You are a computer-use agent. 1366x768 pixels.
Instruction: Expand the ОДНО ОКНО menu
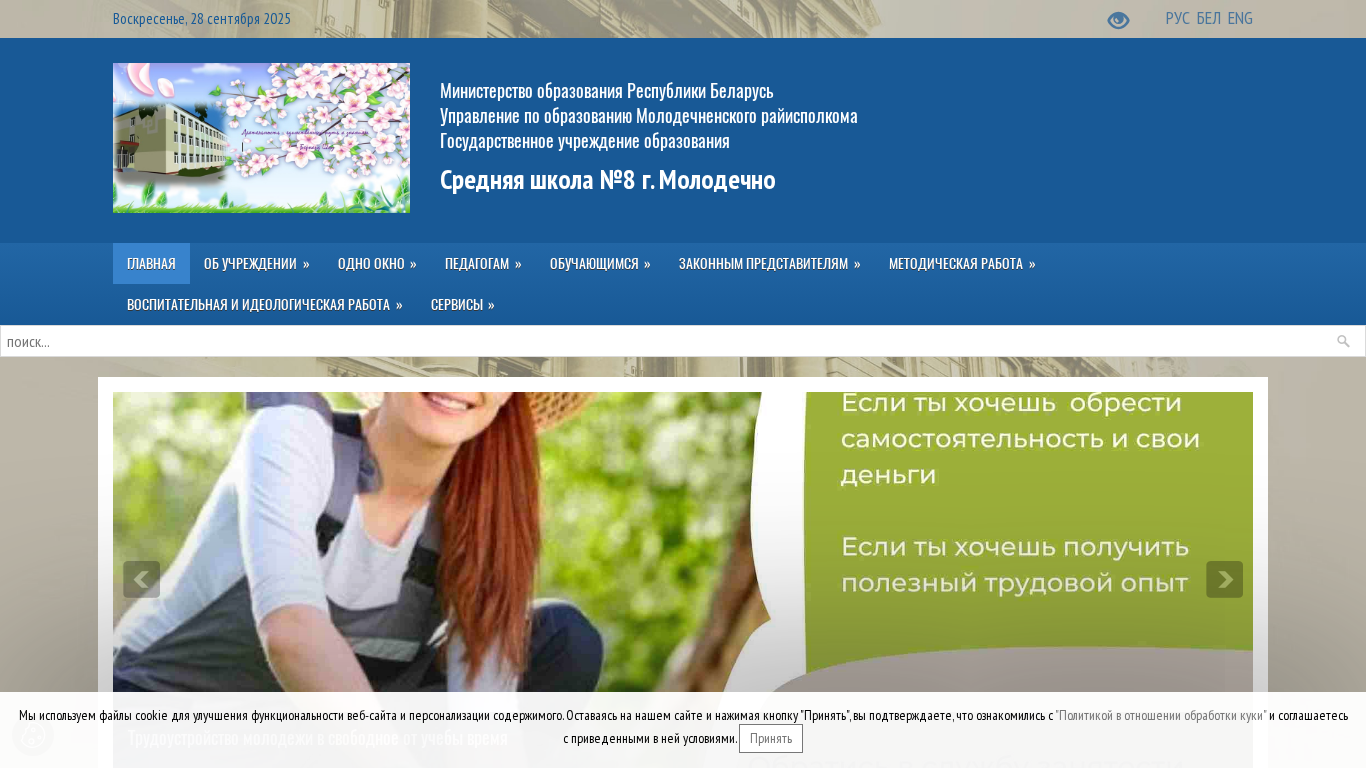coord(377,264)
